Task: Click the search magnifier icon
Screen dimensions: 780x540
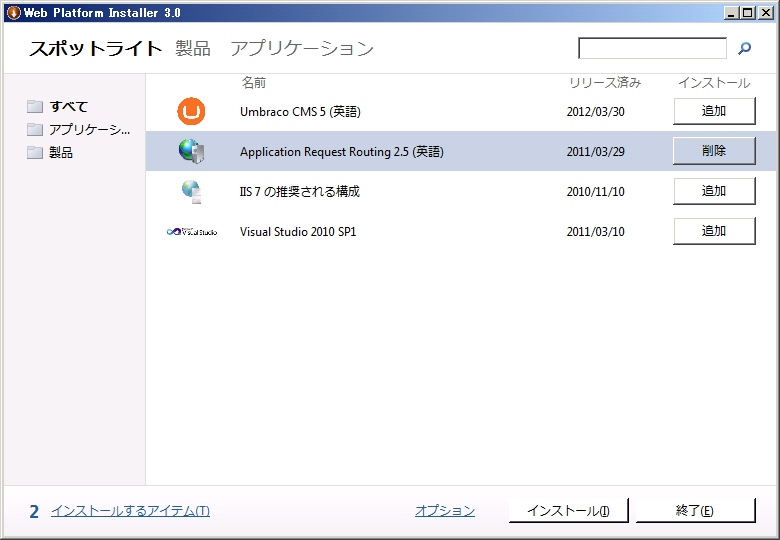Action: 744,48
